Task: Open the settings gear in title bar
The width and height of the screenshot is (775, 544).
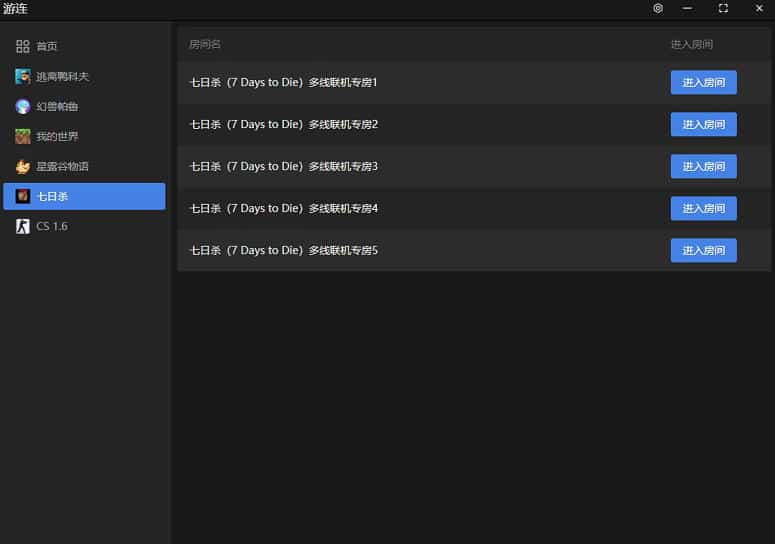Action: click(658, 8)
